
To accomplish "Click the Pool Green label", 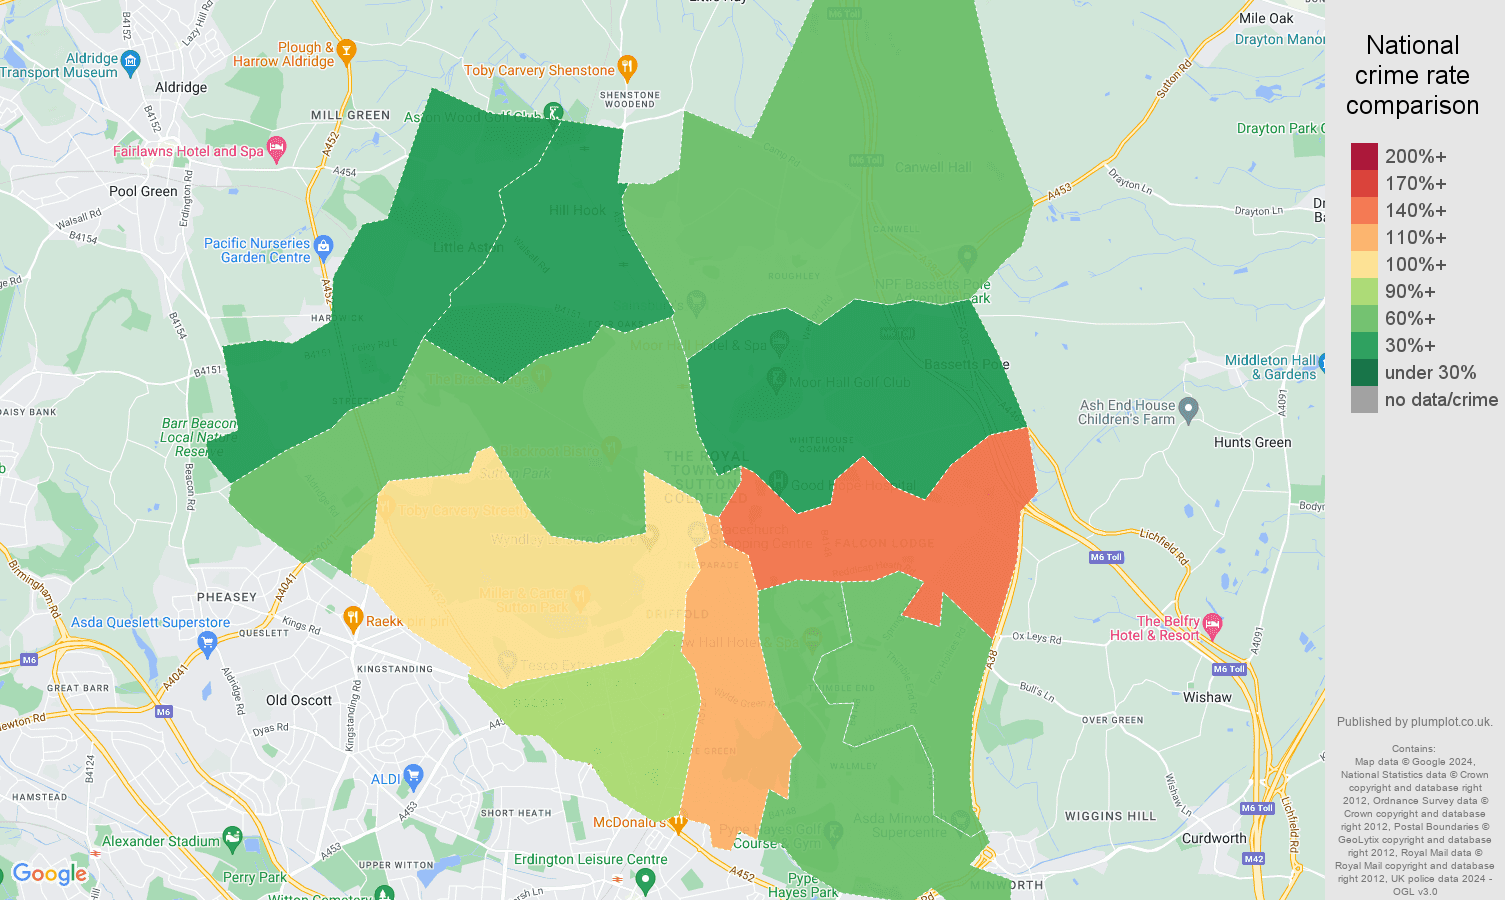I will pyautogui.click(x=143, y=191).
